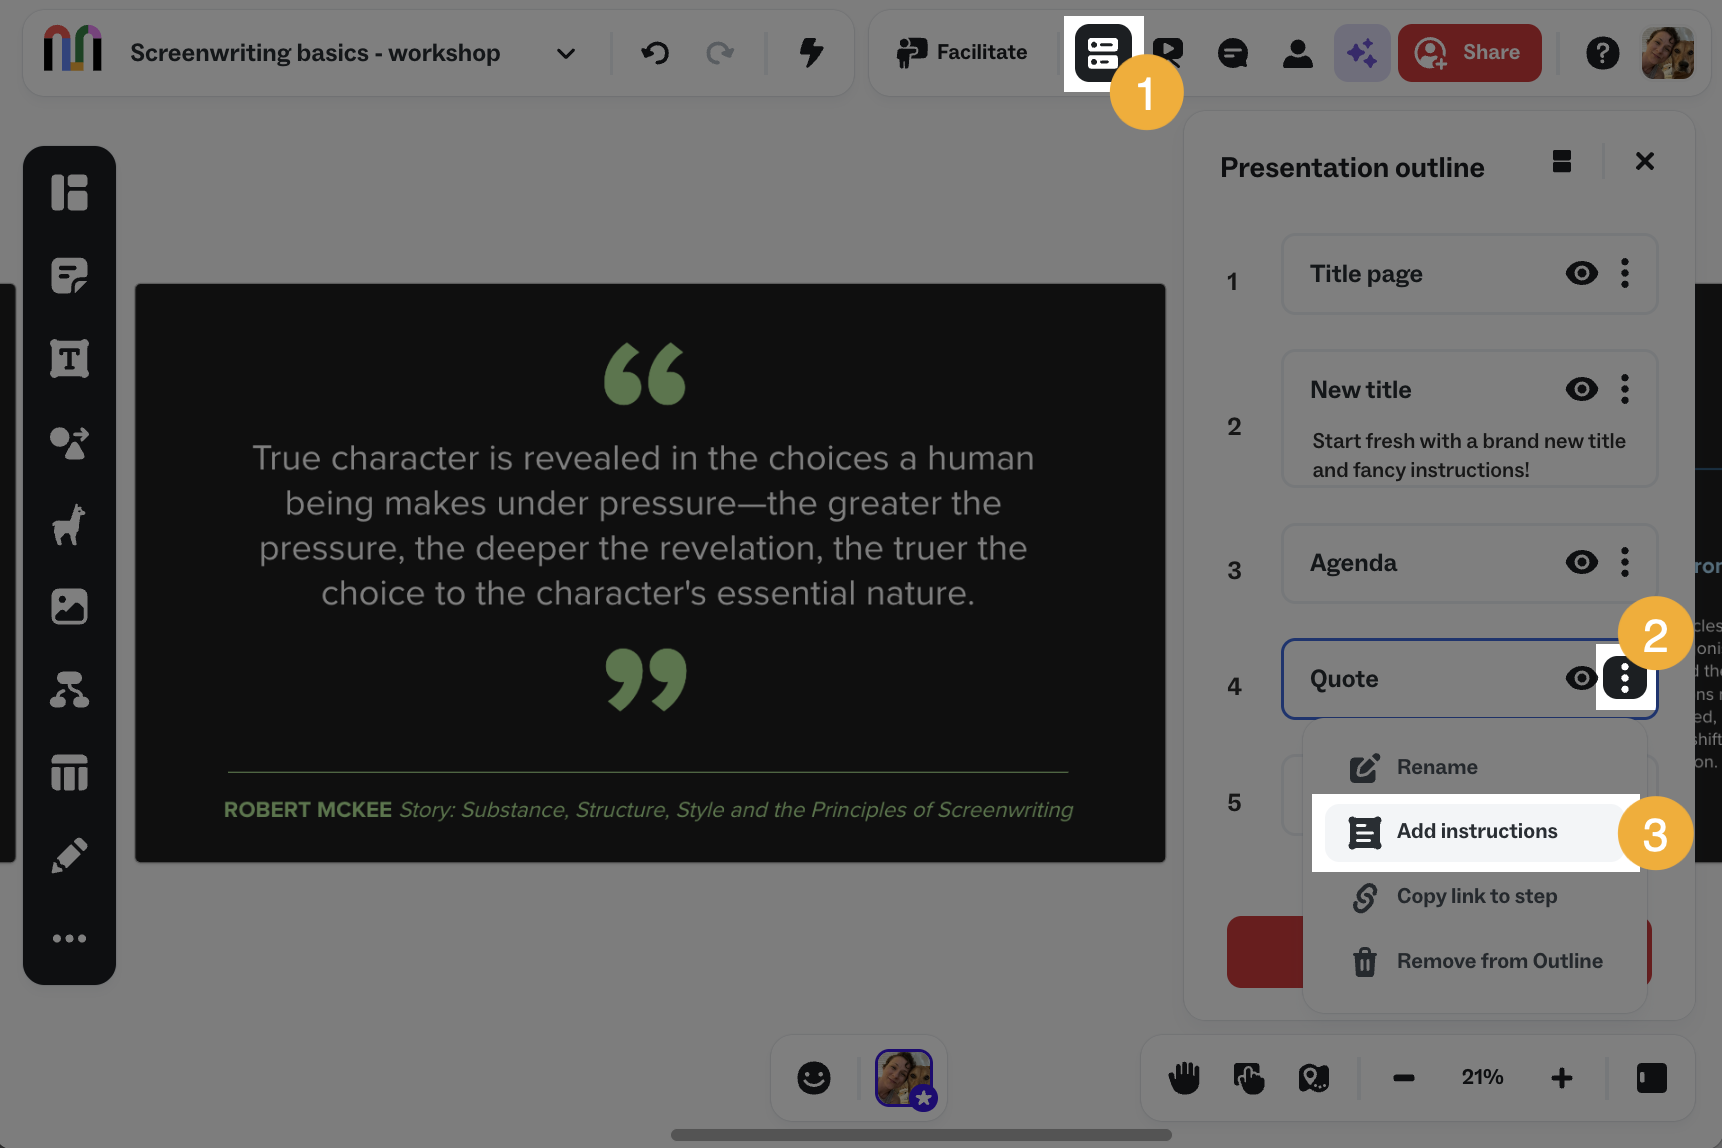Open the shapes and lines tool
Screen dimensions: 1722x1148
pos(69,442)
